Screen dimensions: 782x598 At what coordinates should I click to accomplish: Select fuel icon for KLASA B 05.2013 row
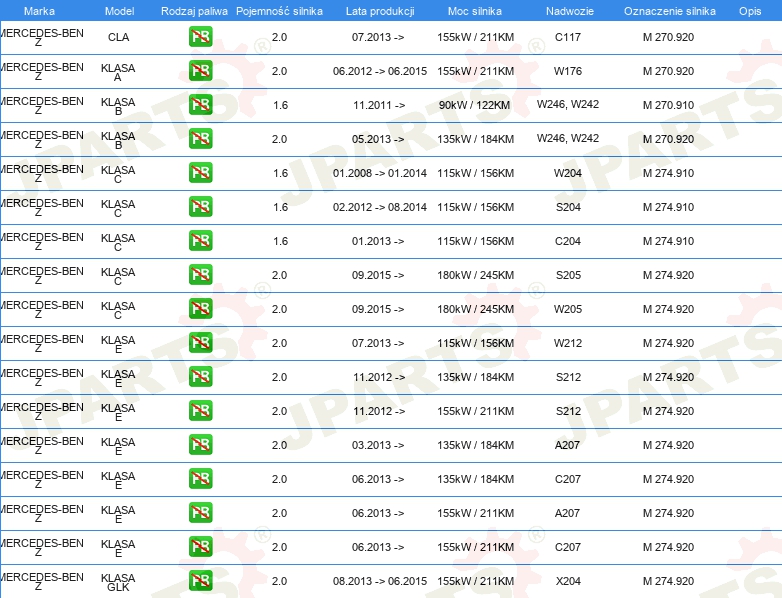coord(200,139)
